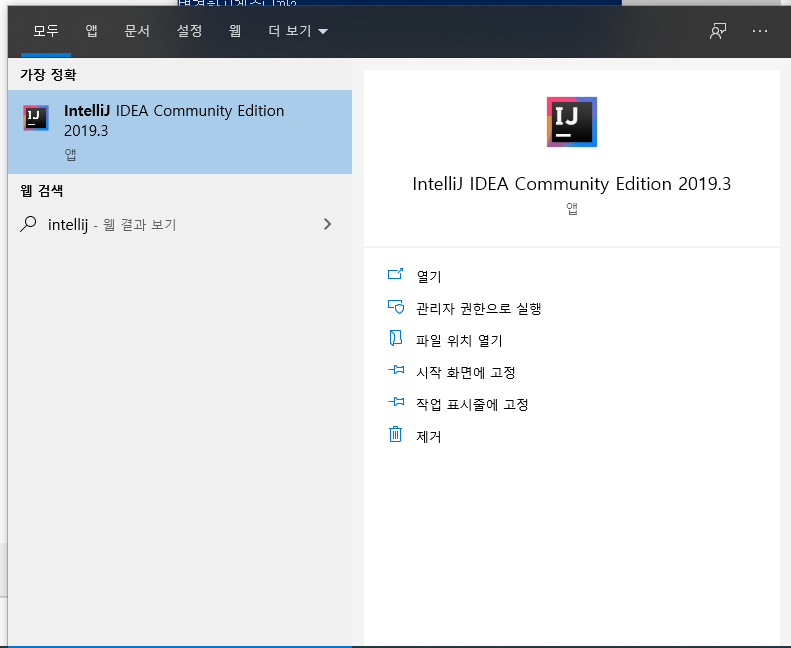Select 작업 표시줄에 고정
The height and width of the screenshot is (648, 791).
(x=472, y=404)
